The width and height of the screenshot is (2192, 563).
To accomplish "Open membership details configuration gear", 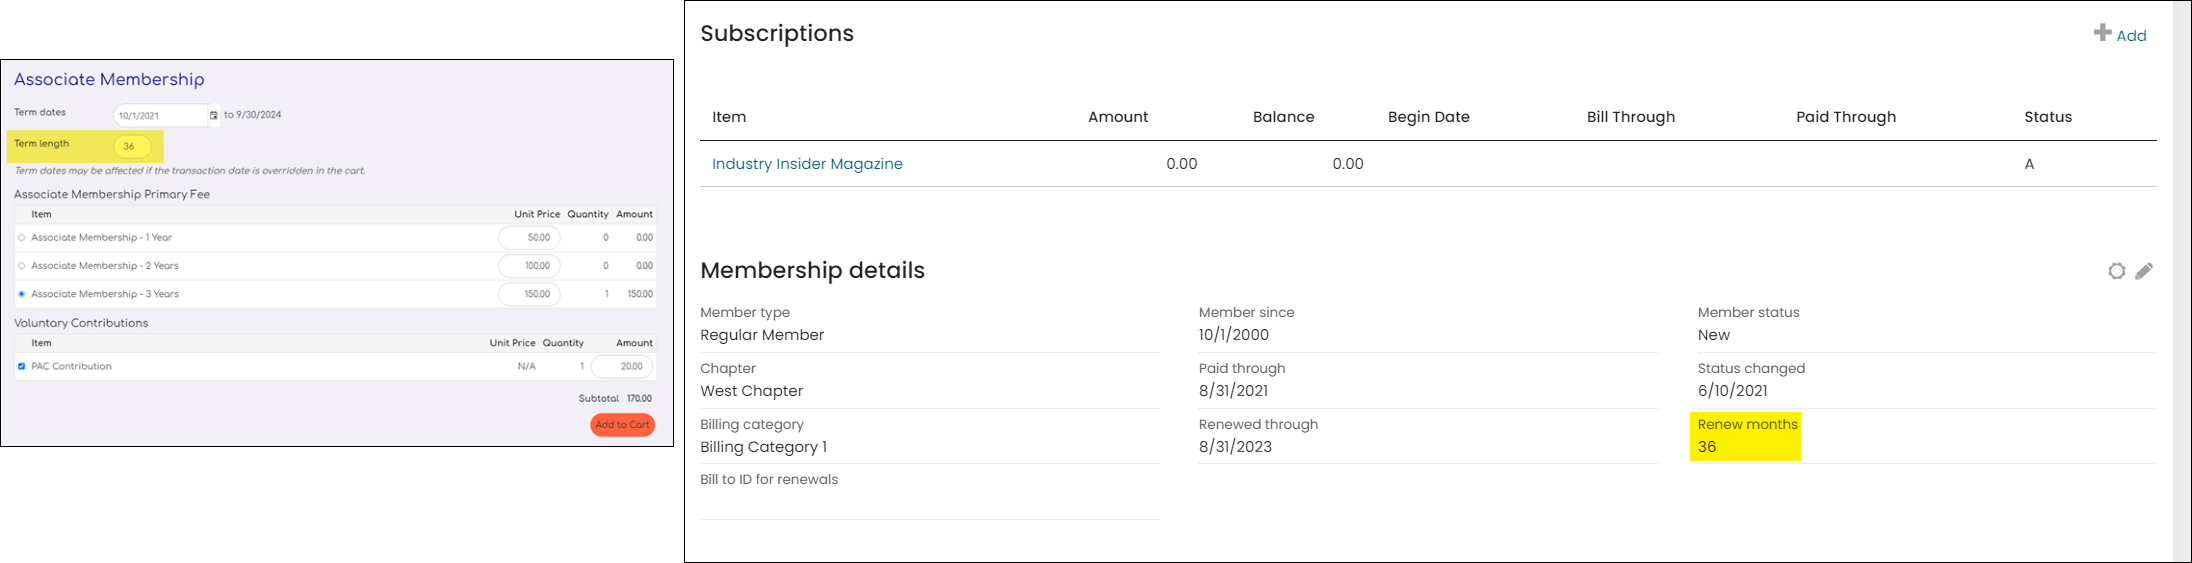I will click(x=2116, y=271).
